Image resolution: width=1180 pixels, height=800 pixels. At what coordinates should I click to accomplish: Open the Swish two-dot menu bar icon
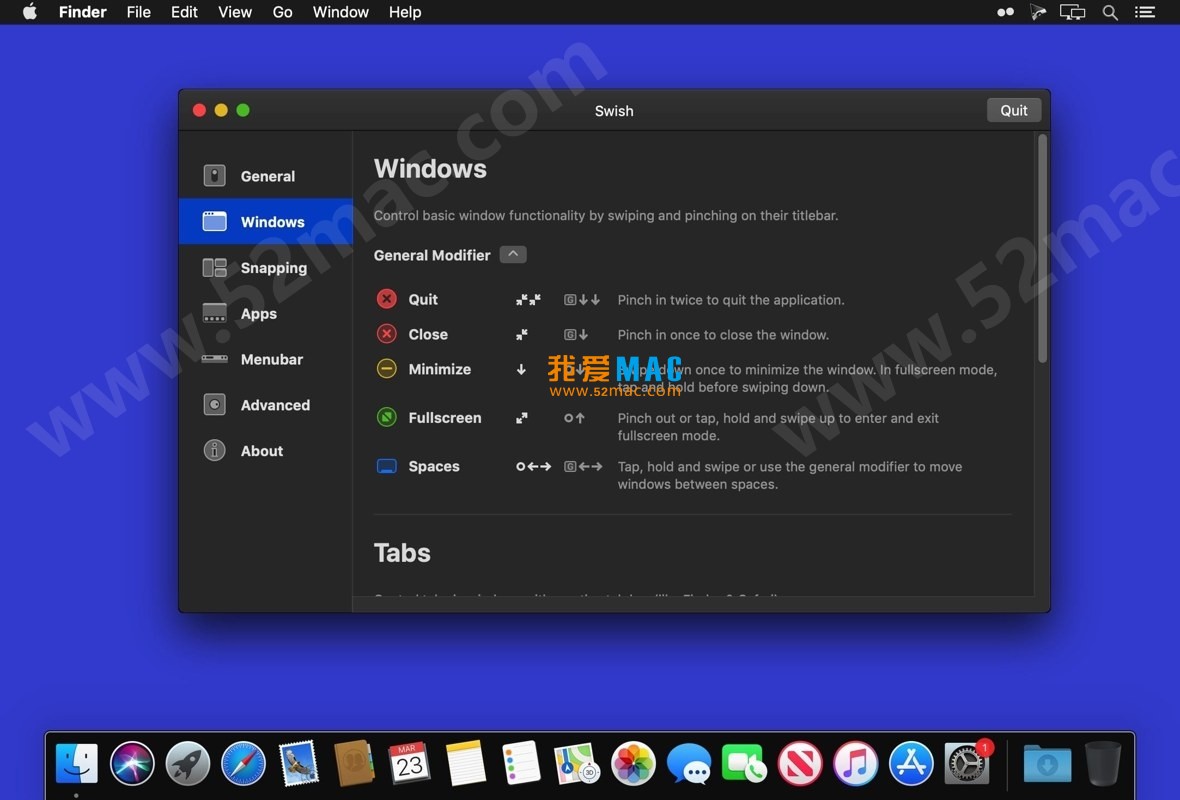coord(1005,12)
